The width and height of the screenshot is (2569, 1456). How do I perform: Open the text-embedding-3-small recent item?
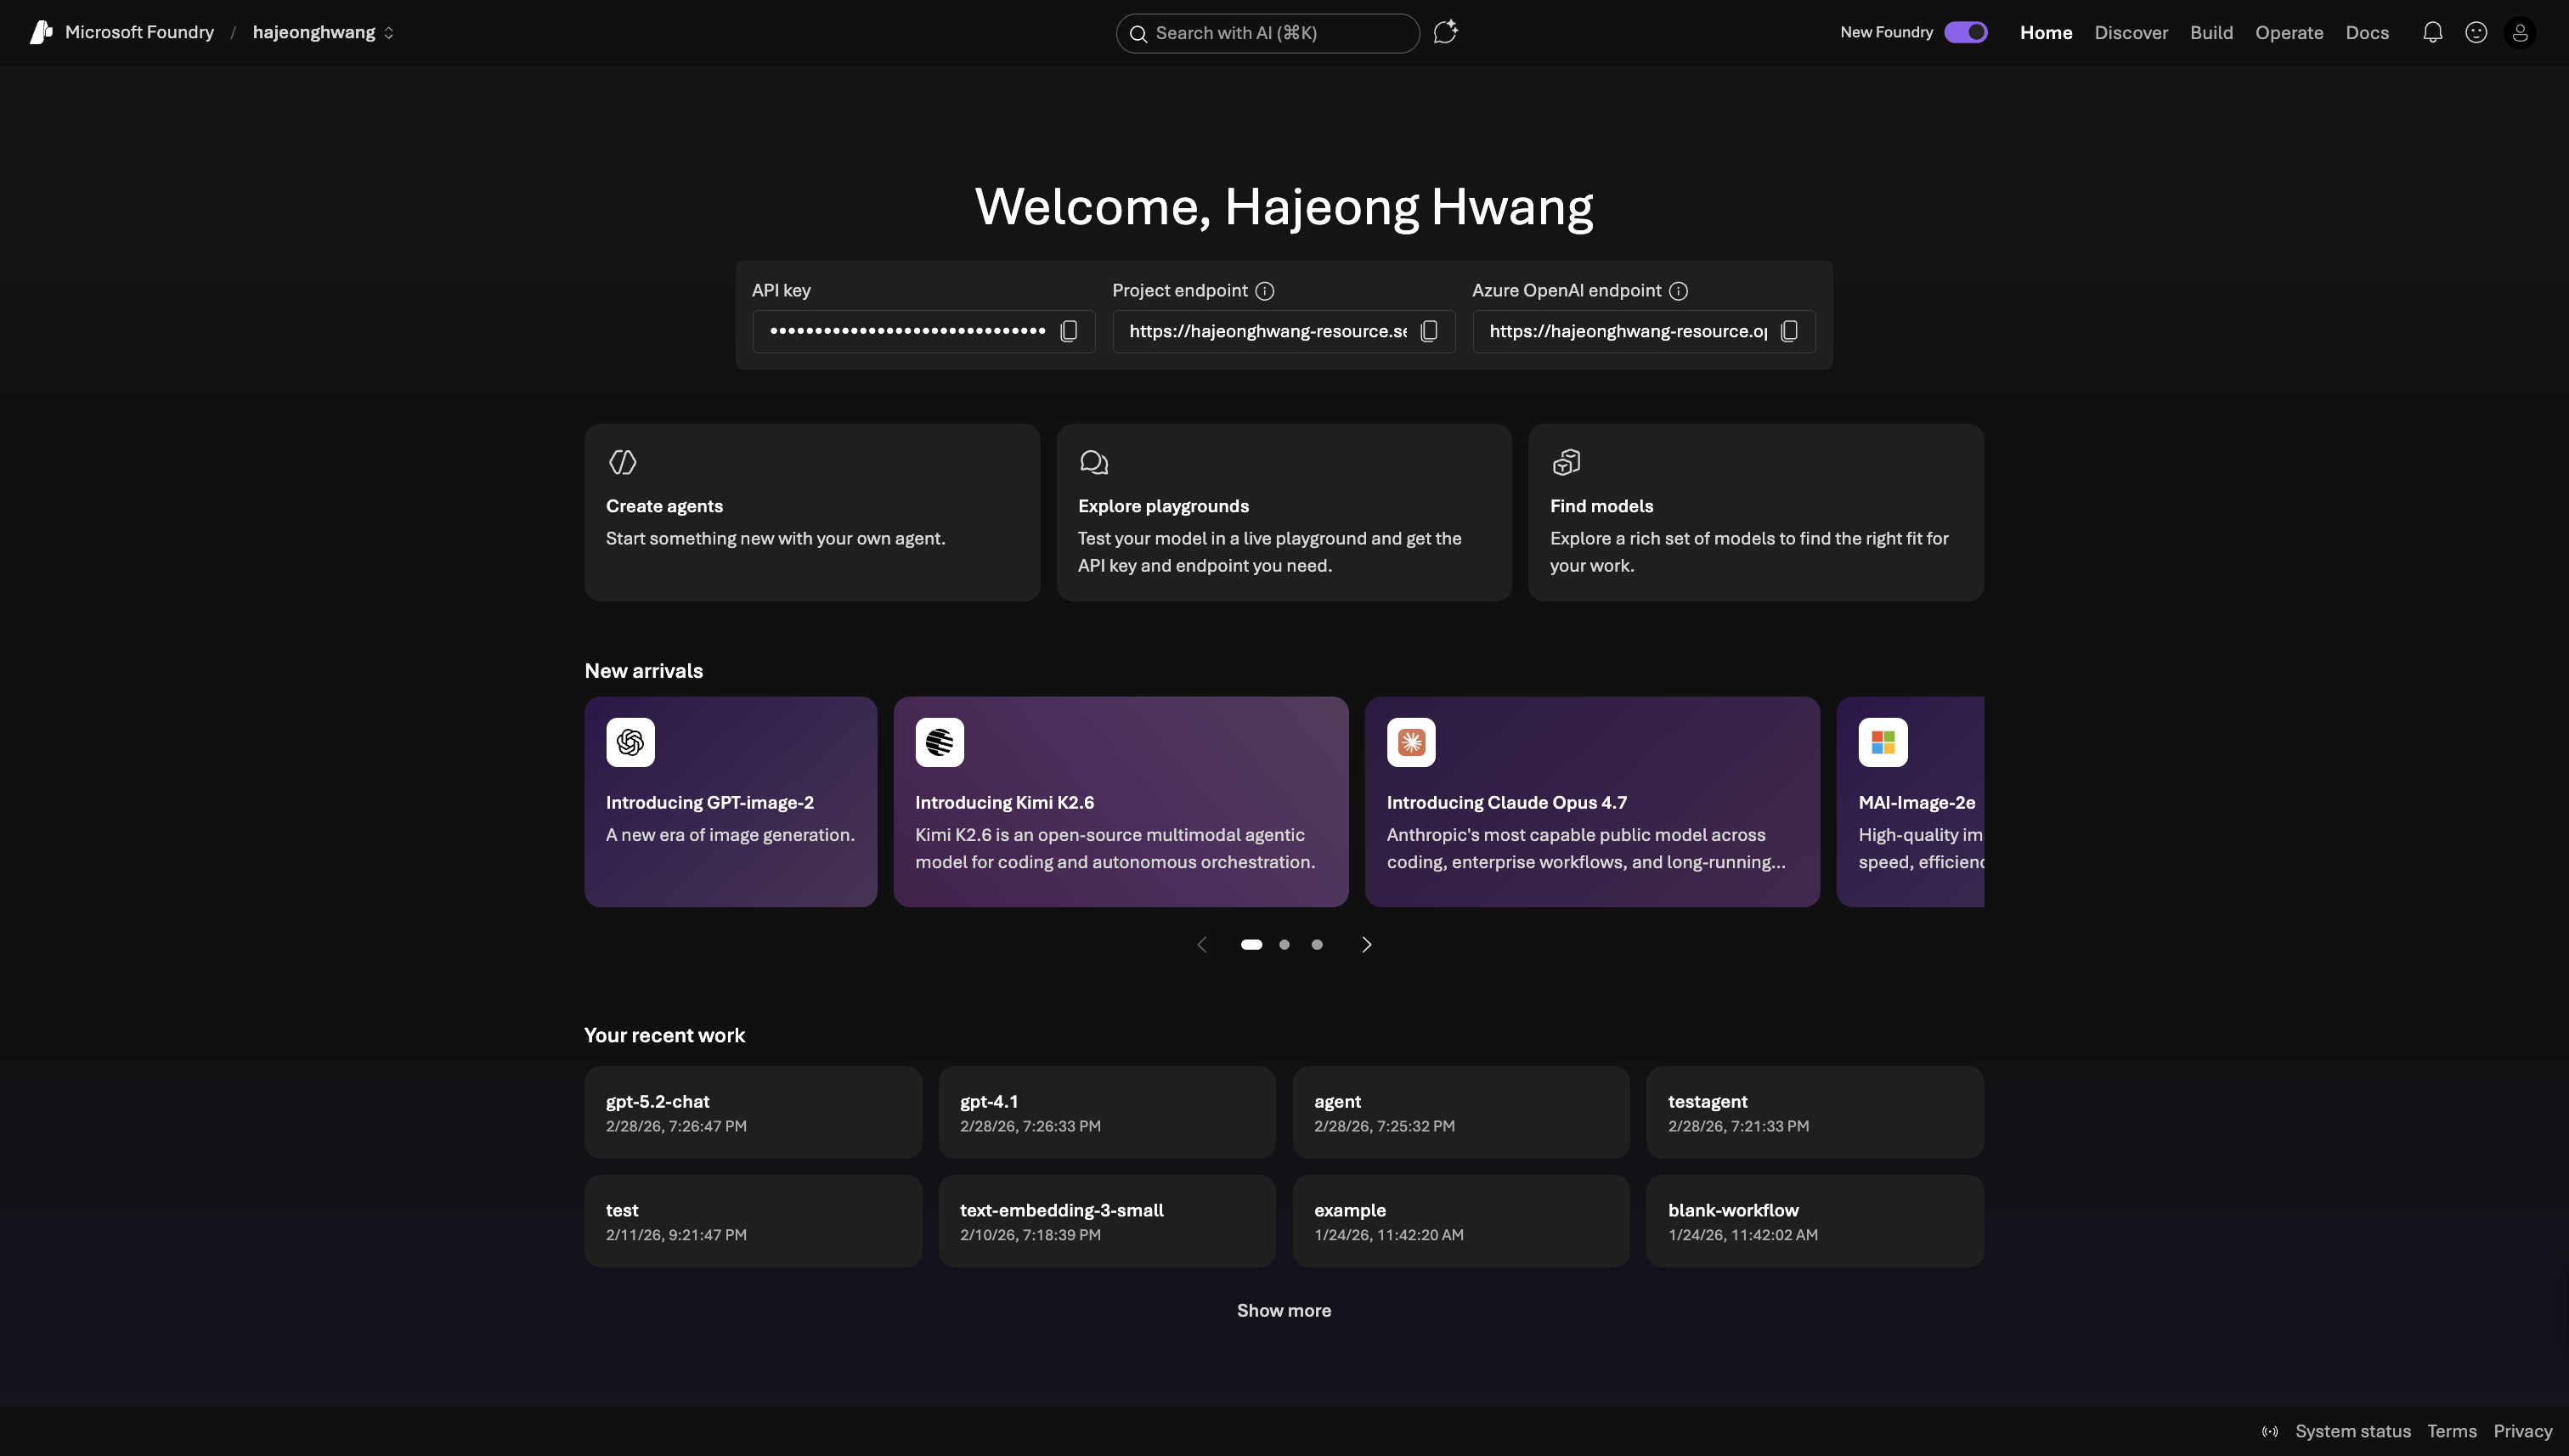[x=1107, y=1221]
